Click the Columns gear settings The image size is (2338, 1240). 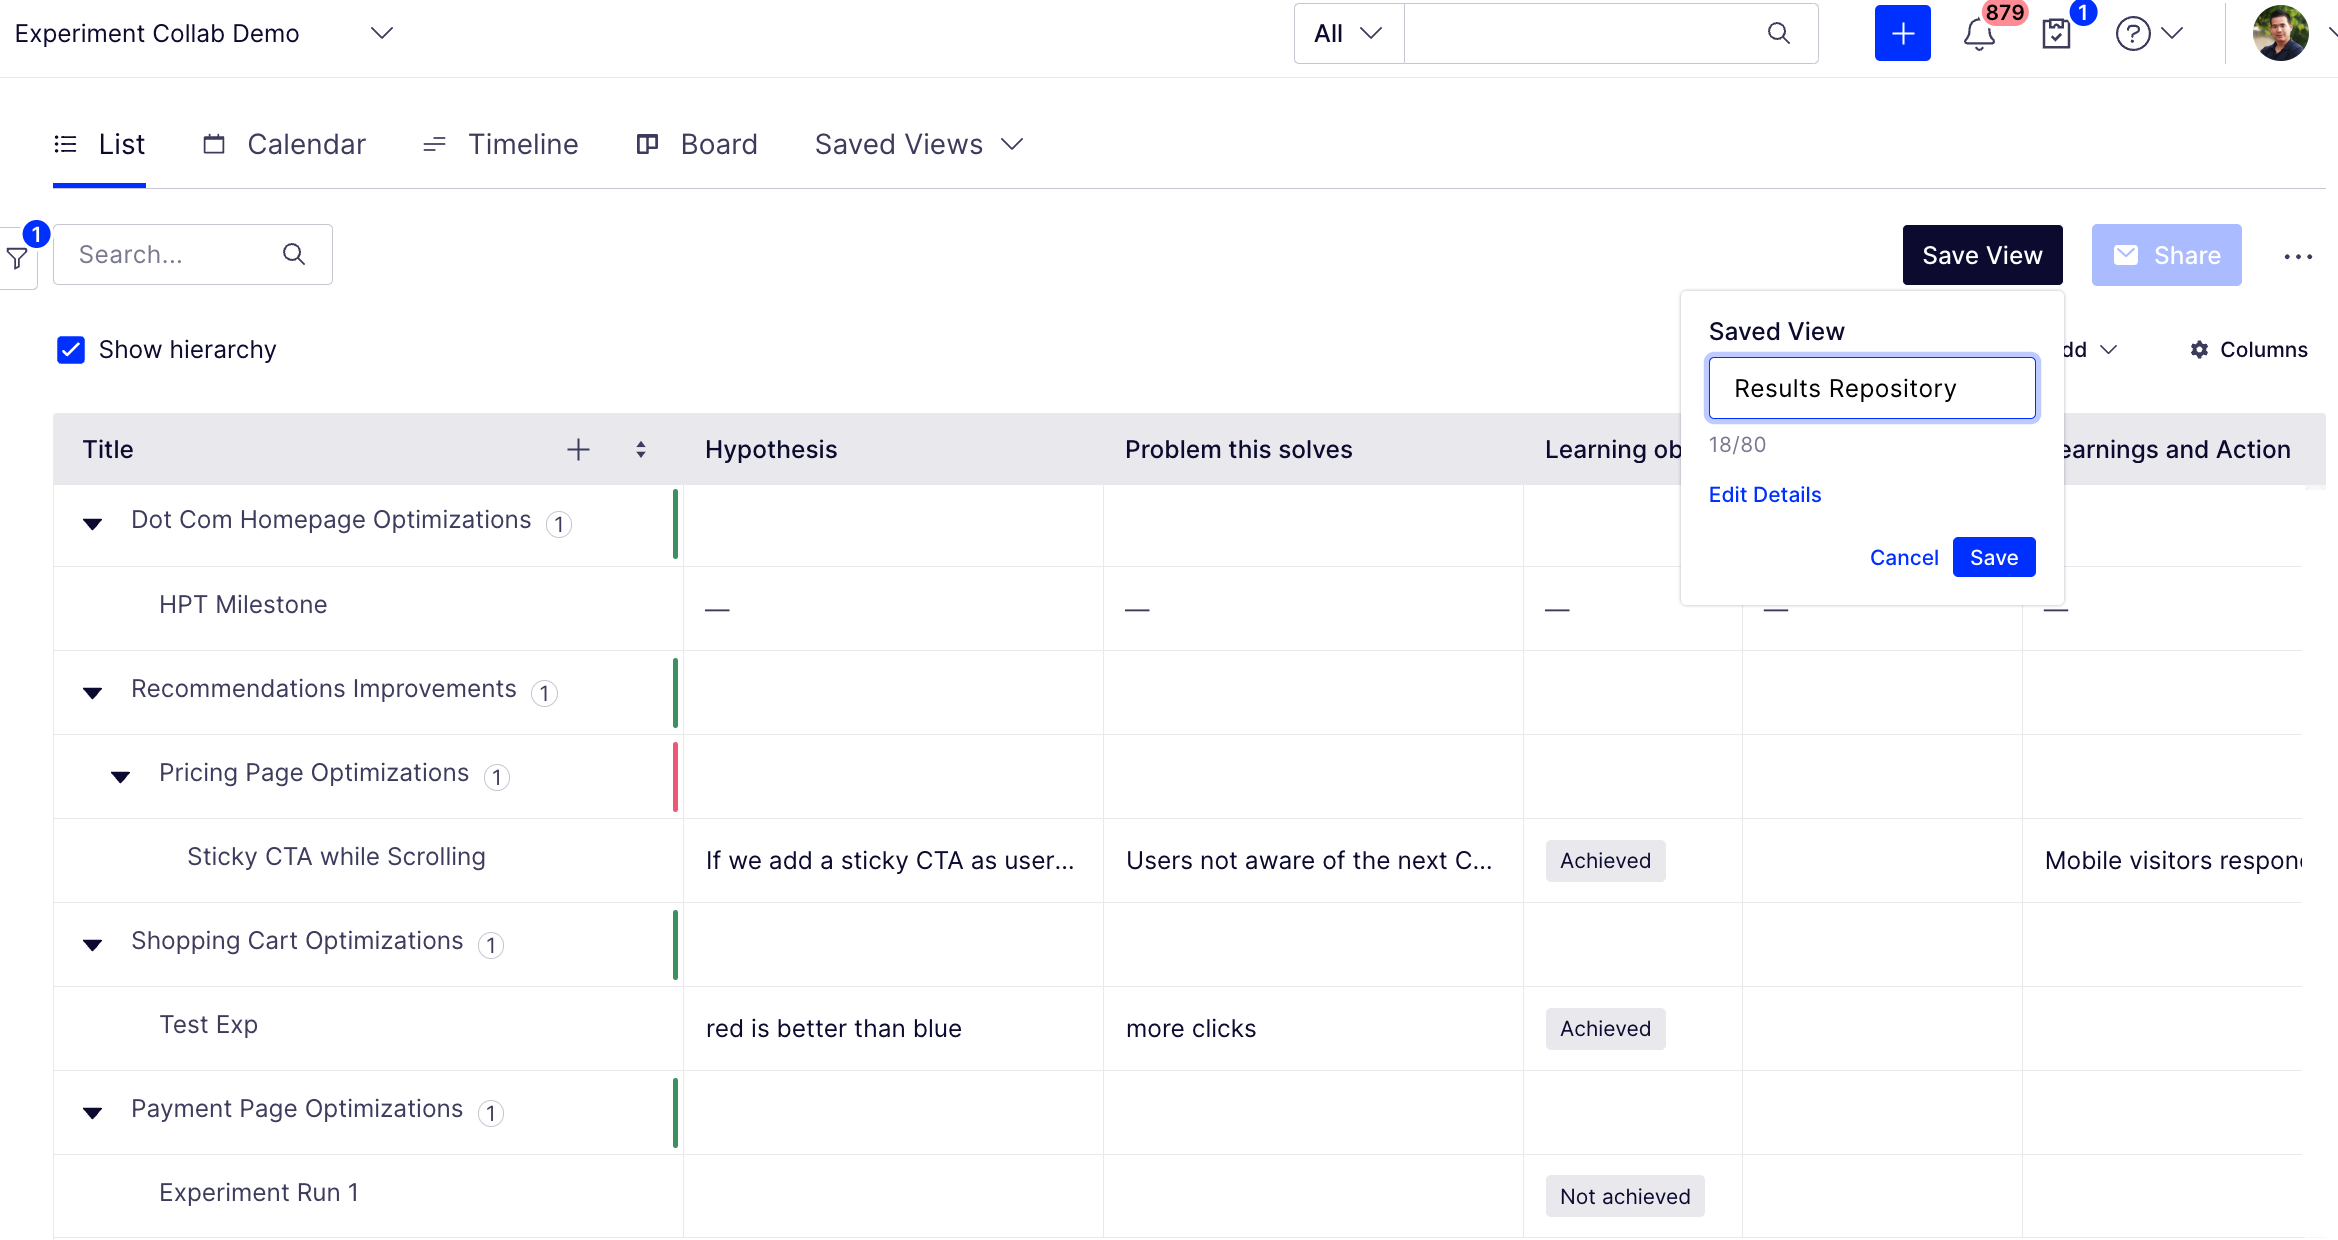pyautogui.click(x=2249, y=350)
